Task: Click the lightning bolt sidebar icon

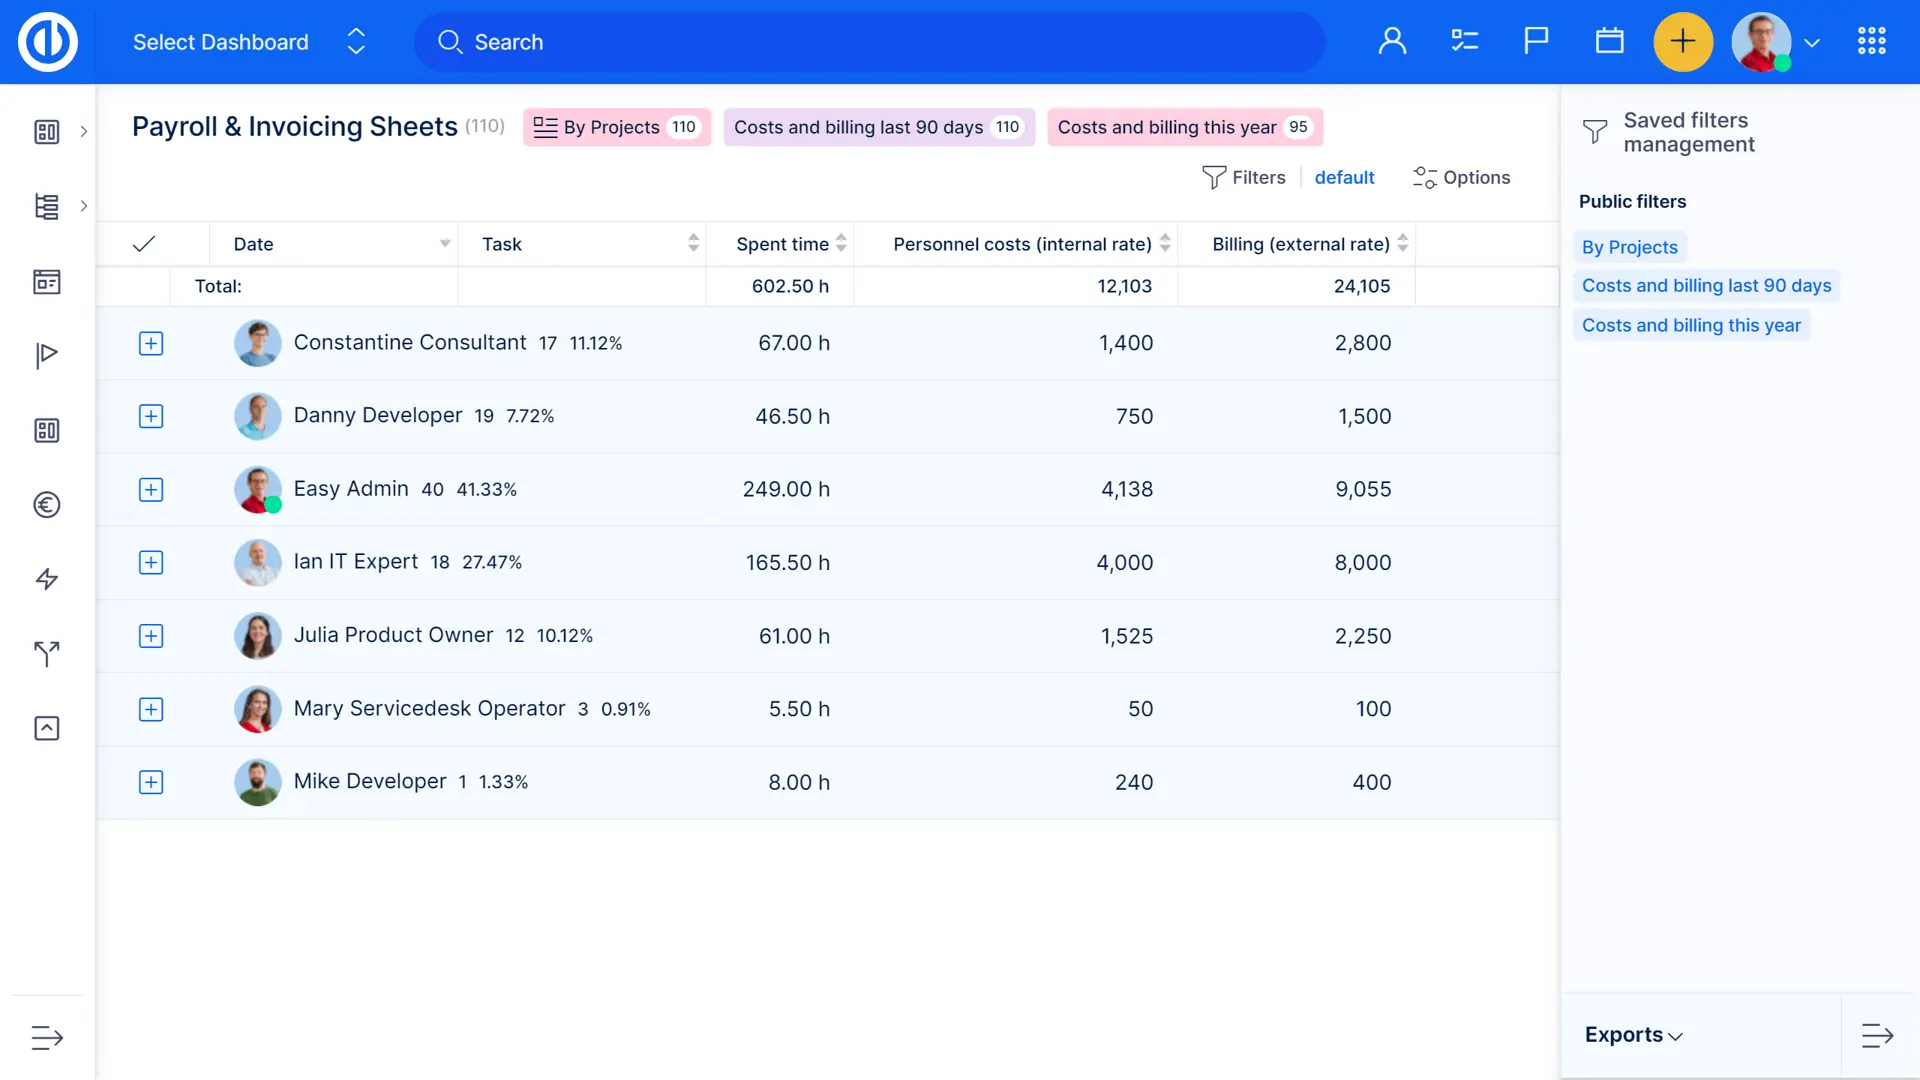Action: (x=47, y=579)
